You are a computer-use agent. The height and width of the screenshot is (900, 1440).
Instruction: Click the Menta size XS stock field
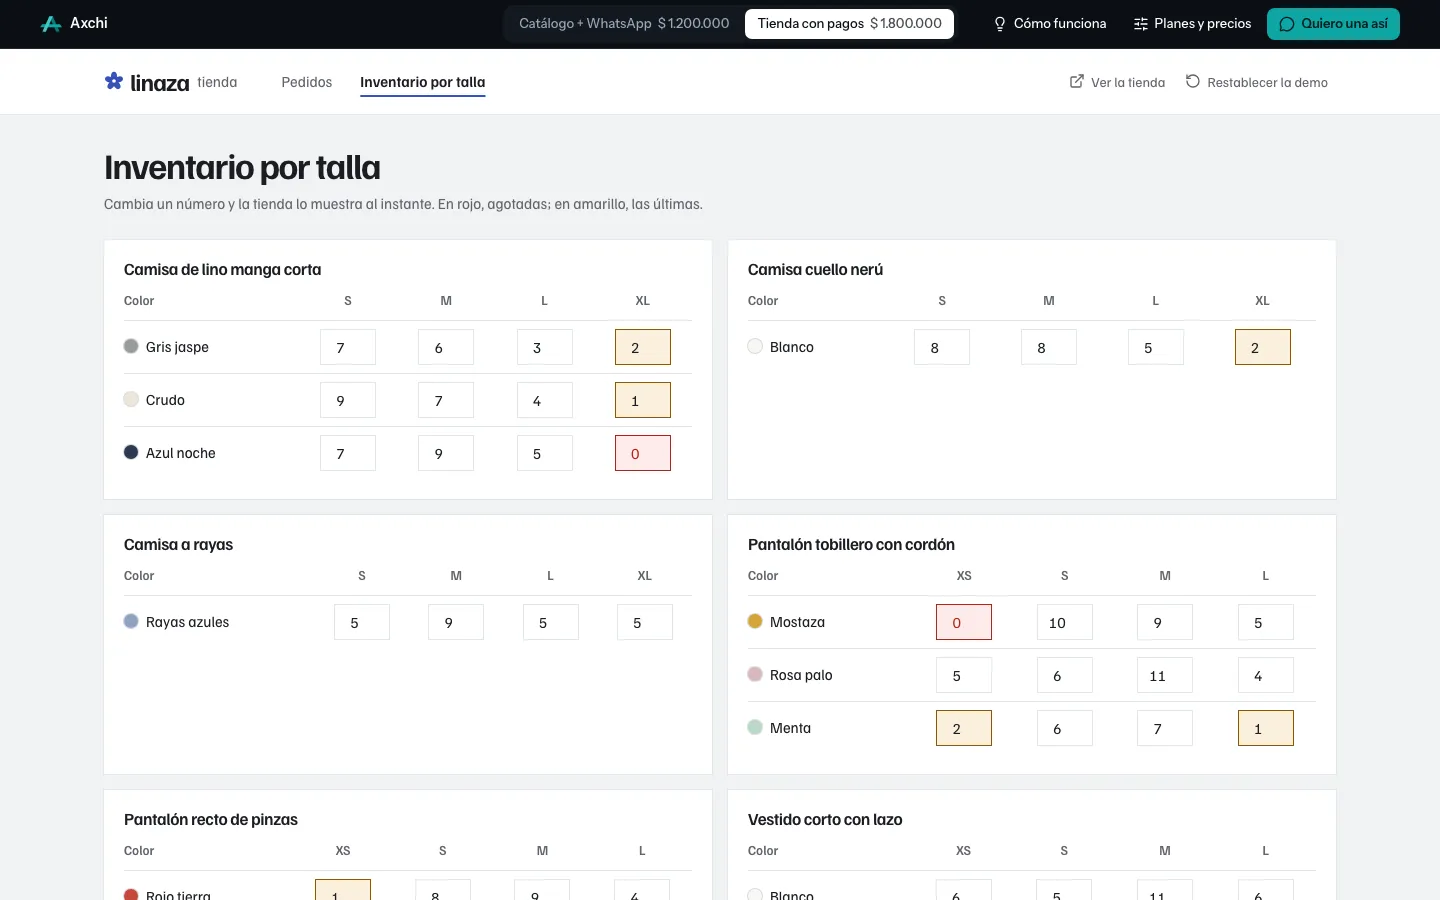tap(964, 728)
